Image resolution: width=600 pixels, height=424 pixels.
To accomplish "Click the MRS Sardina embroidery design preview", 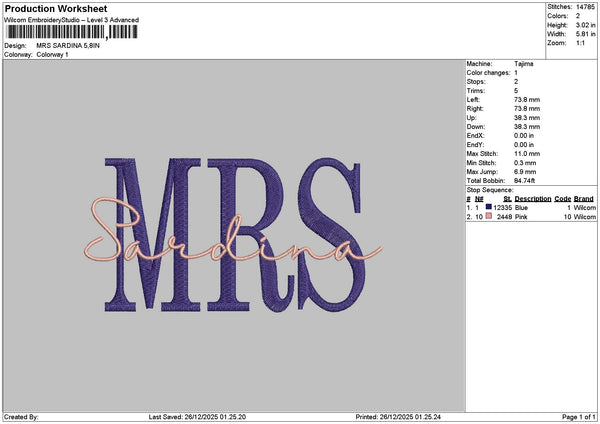I will 233,234.
